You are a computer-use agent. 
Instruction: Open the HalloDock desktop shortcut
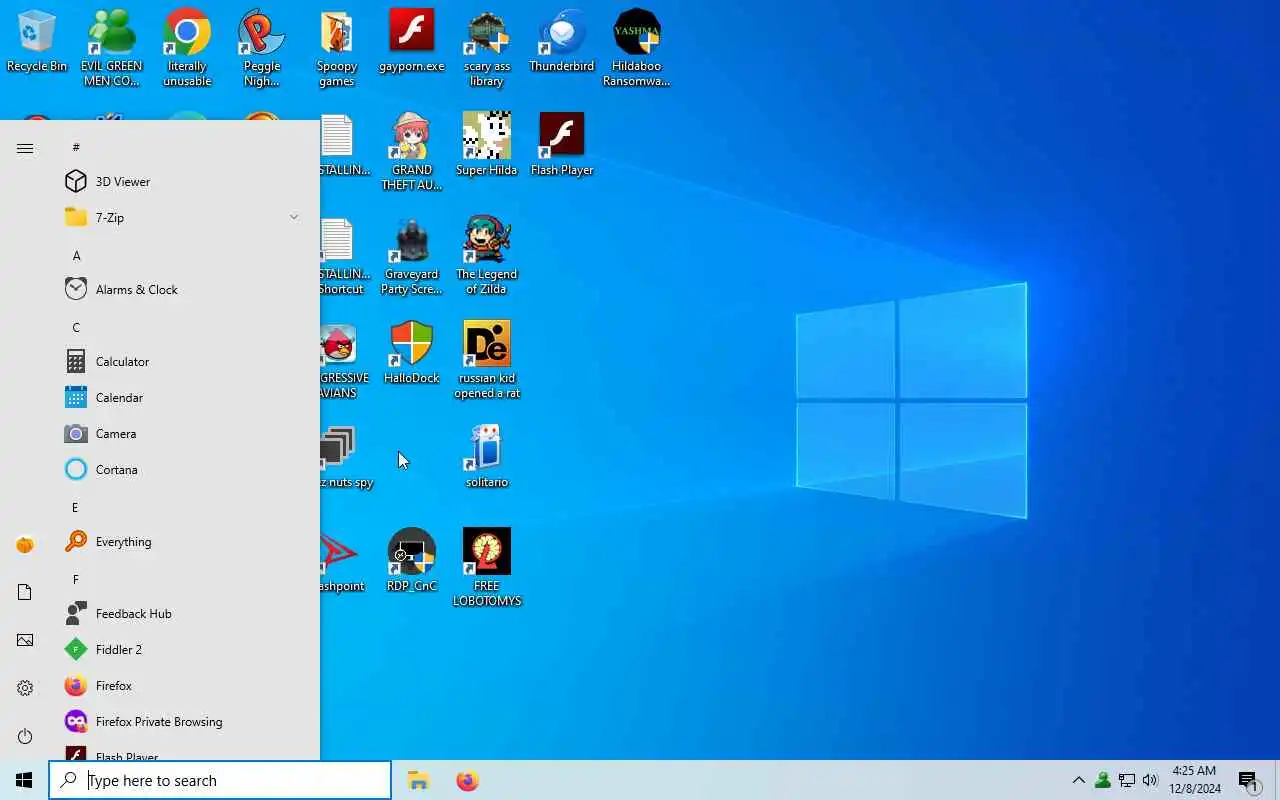coord(412,353)
